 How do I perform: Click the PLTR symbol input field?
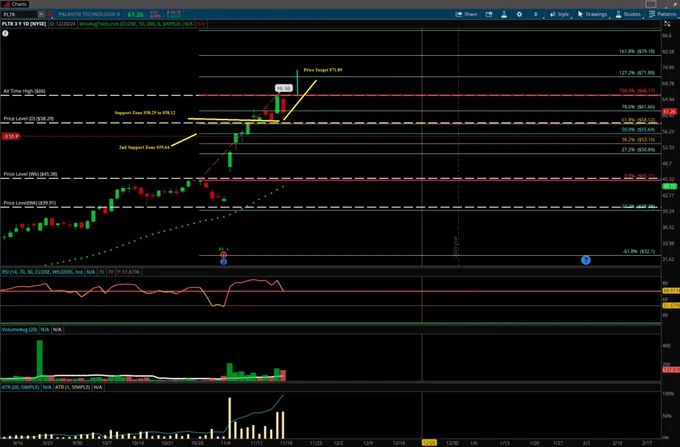coord(20,15)
